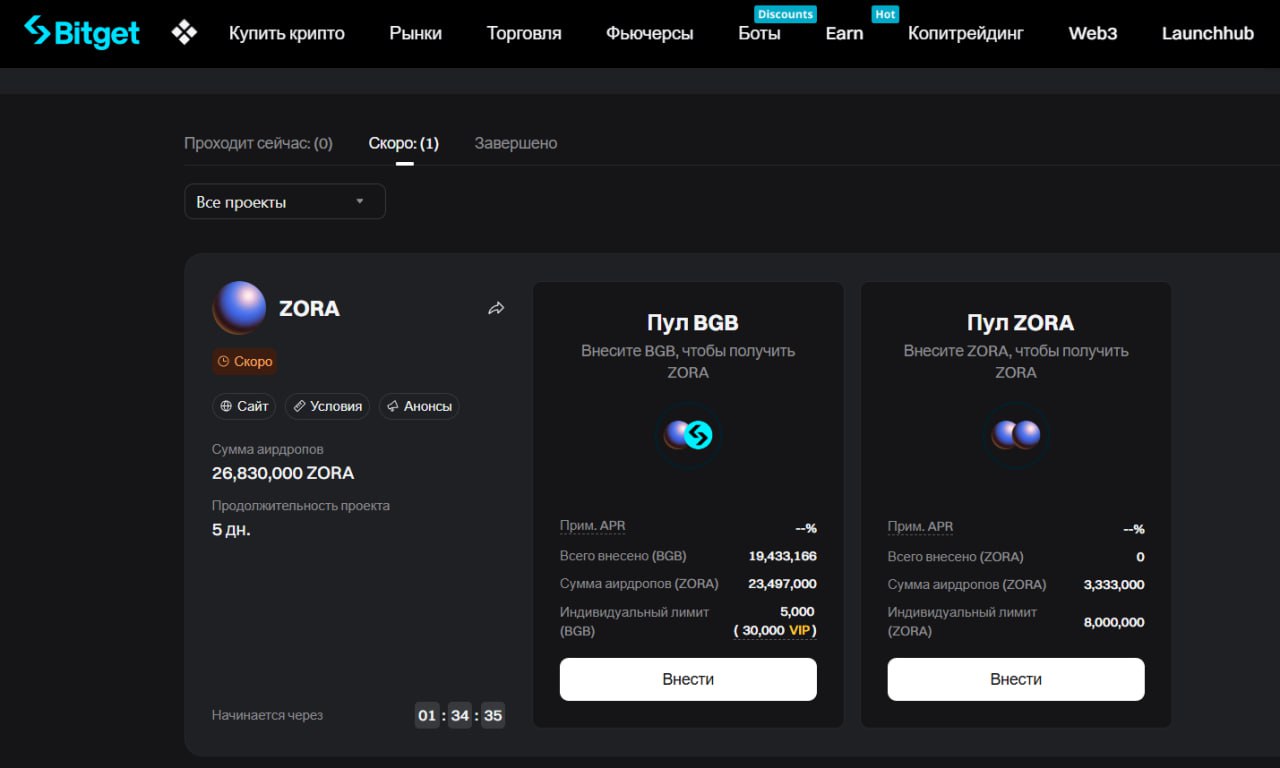Viewport: 1280px width, 768px height.
Task: Click the 01:34:35 countdown timer
Action: (x=460, y=715)
